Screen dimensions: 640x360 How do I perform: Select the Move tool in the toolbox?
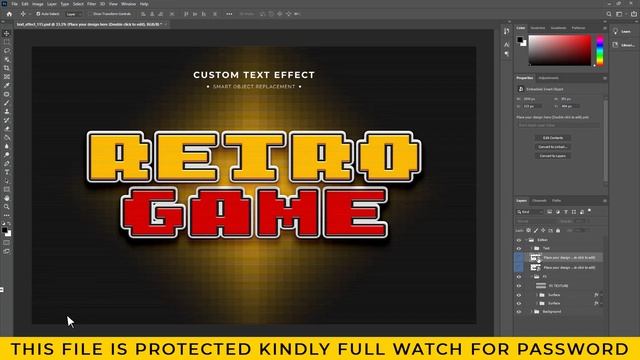coord(7,33)
